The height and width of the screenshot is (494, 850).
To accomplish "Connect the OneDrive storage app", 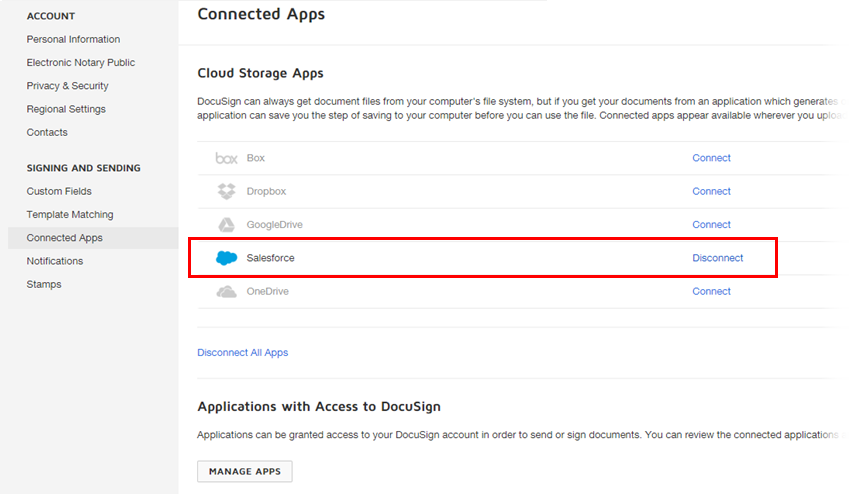I will (x=711, y=292).
